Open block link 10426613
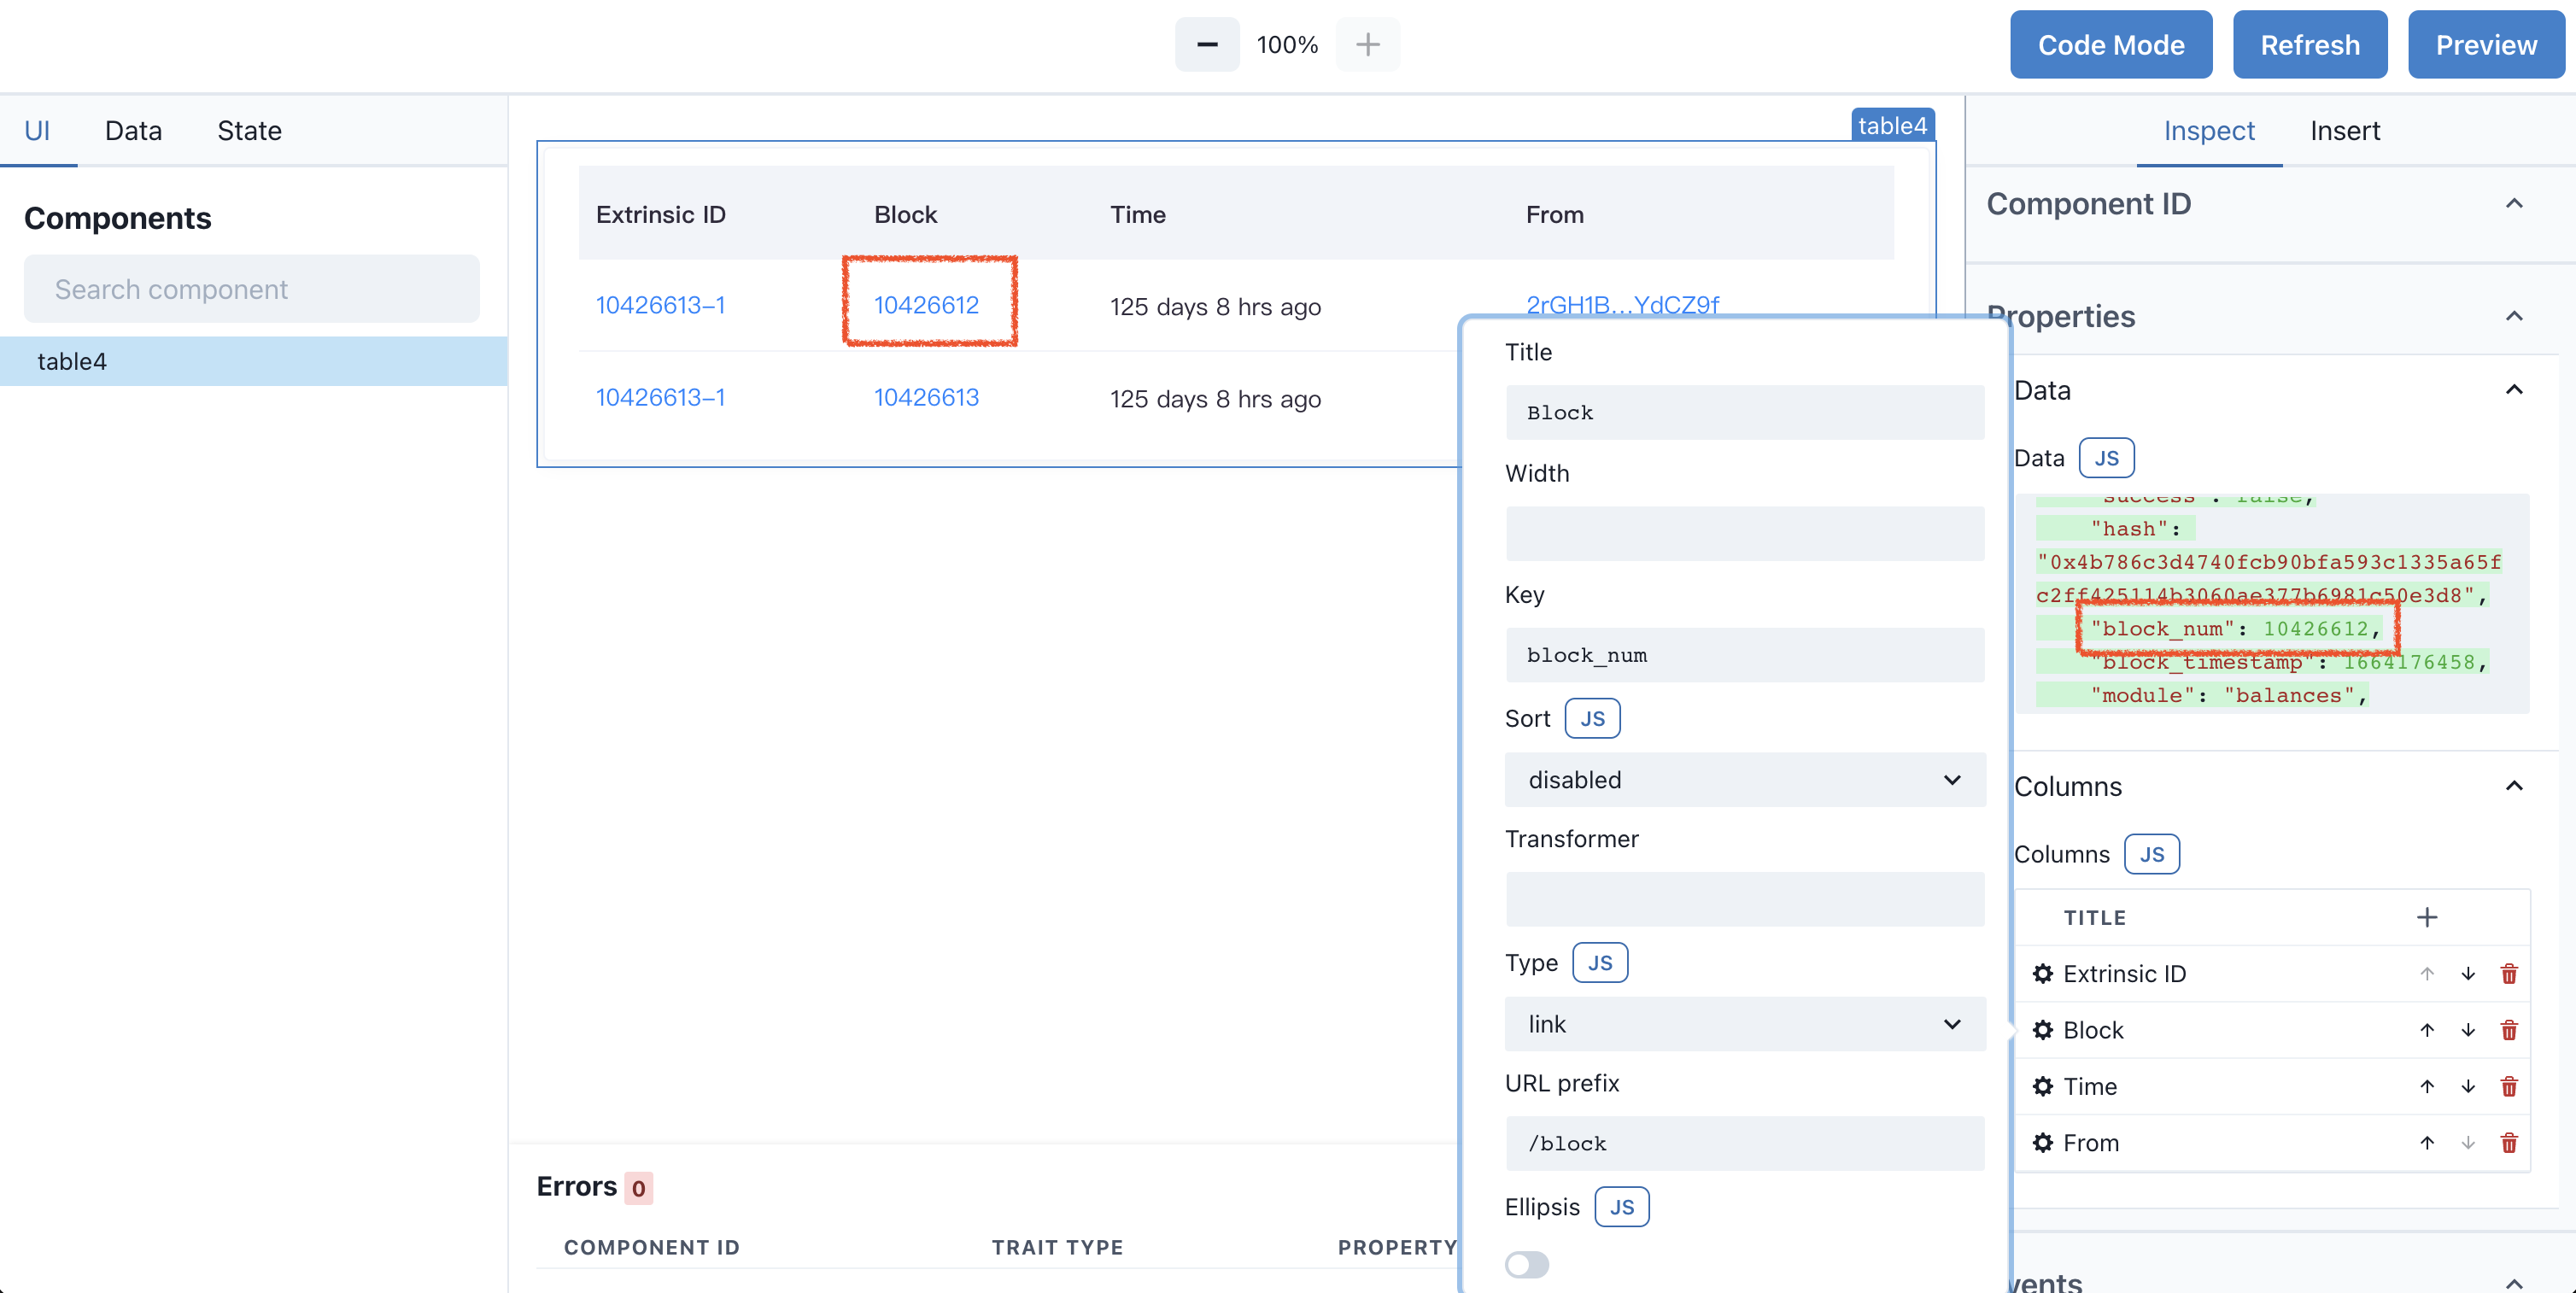This screenshot has height=1293, width=2576. pyautogui.click(x=926, y=397)
